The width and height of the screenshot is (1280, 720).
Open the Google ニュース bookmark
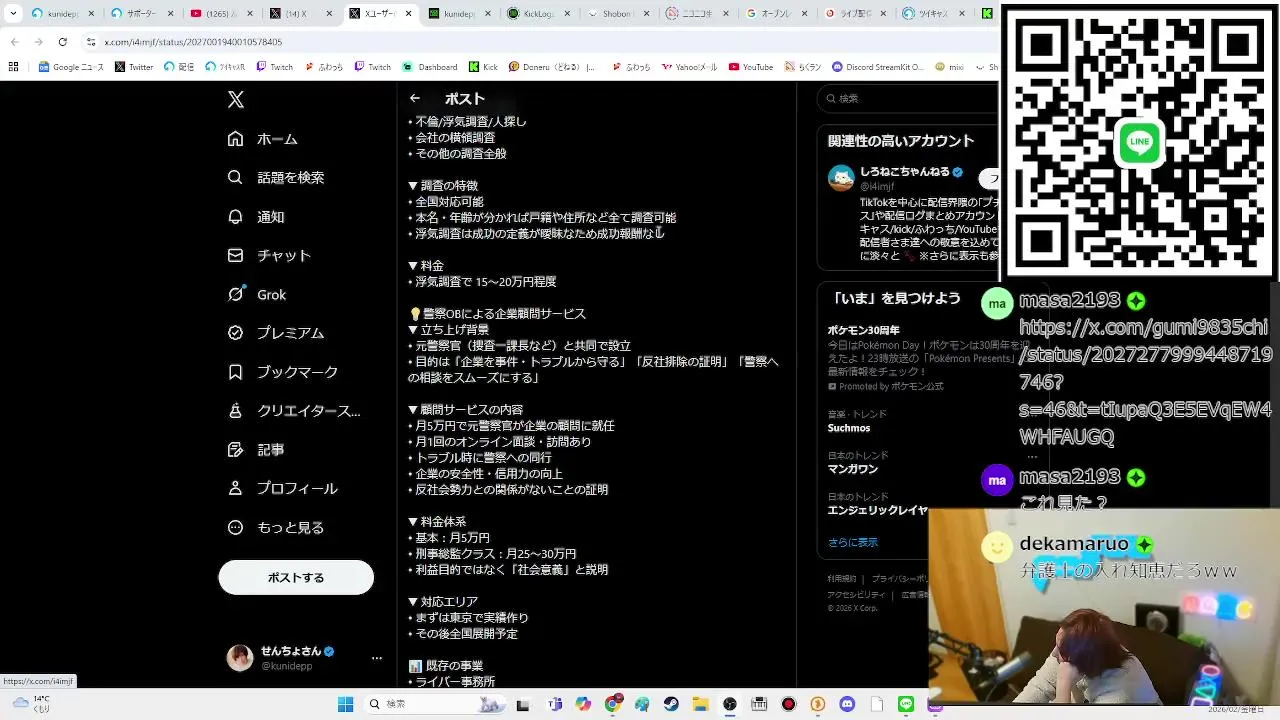[x=71, y=67]
